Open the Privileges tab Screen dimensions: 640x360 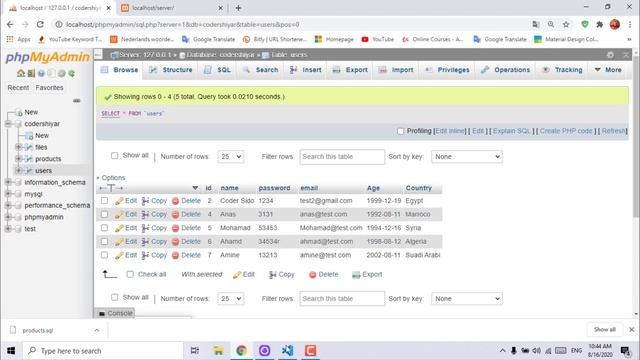448,70
